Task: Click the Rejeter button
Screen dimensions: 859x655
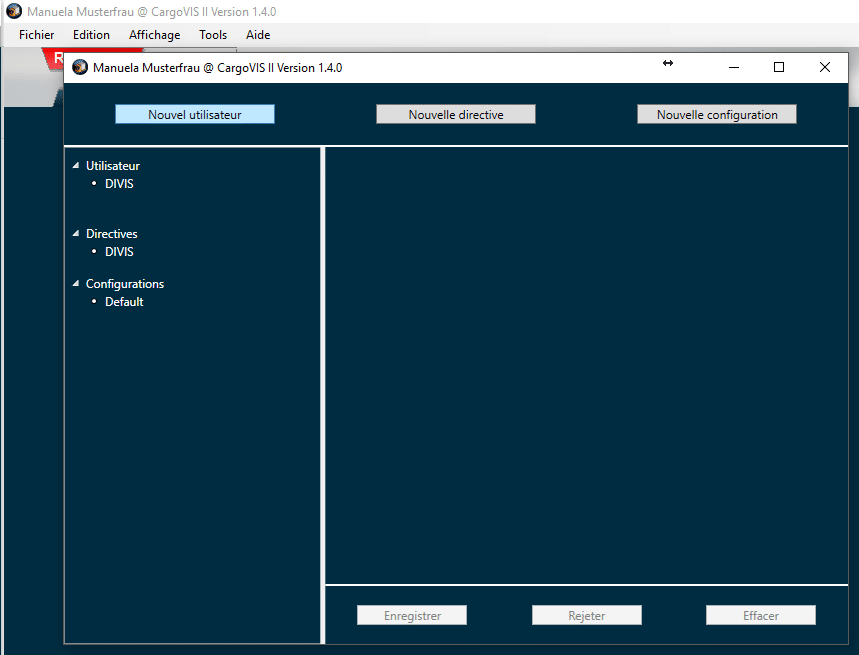Action: coord(587,615)
